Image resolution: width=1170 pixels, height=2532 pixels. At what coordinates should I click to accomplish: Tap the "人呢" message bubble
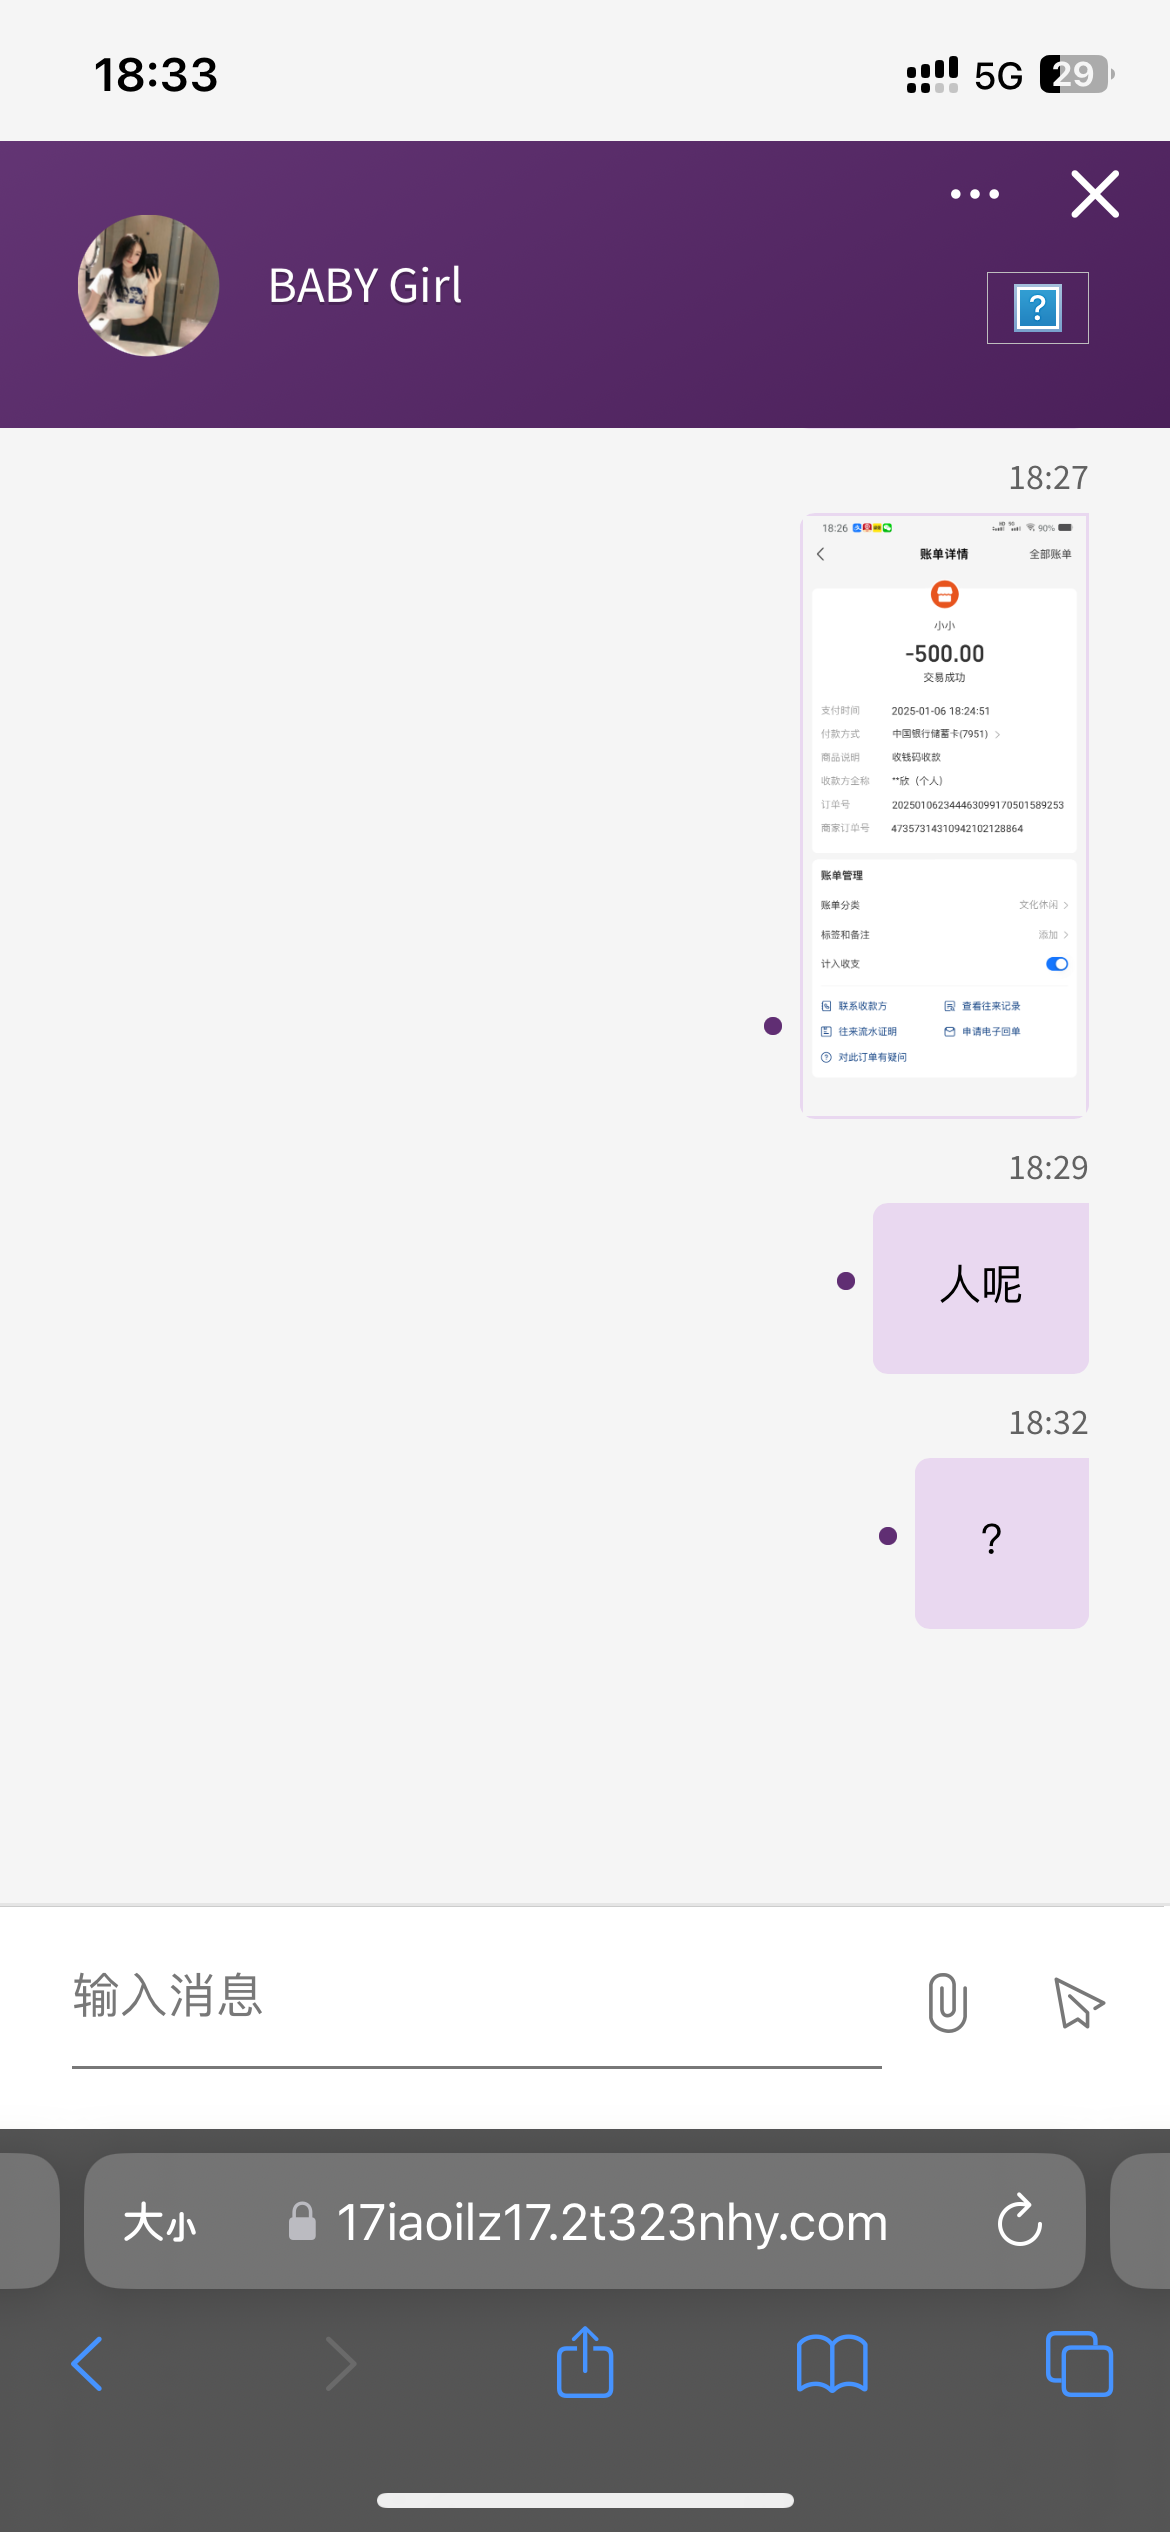click(x=980, y=1287)
